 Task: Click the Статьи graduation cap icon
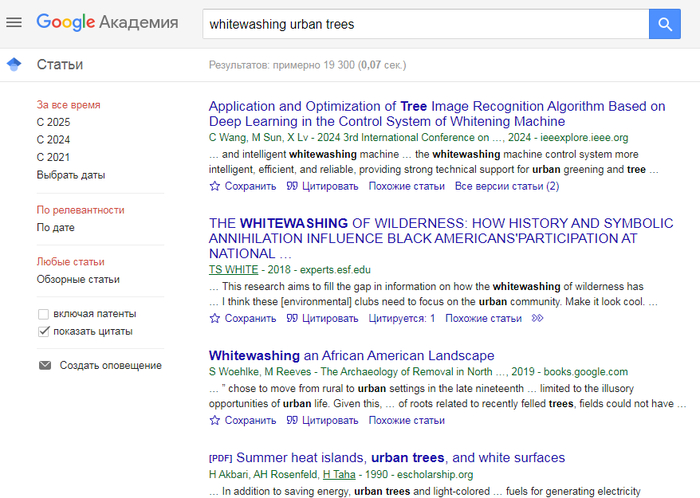click(14, 65)
